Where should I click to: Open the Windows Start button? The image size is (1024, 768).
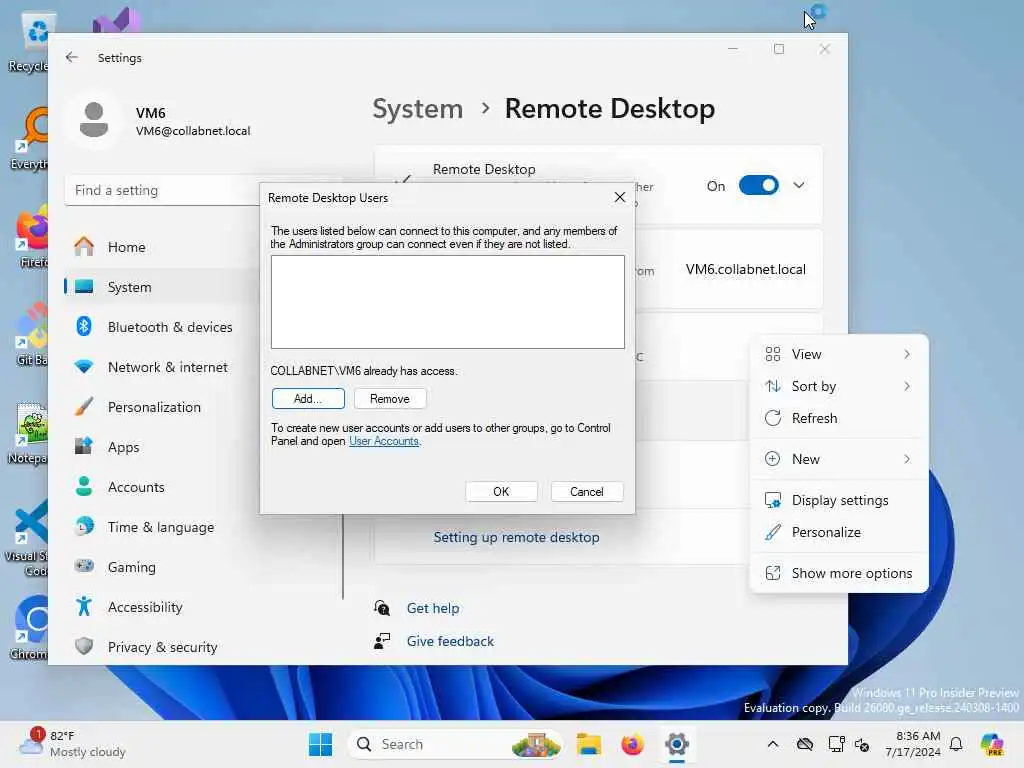point(321,744)
